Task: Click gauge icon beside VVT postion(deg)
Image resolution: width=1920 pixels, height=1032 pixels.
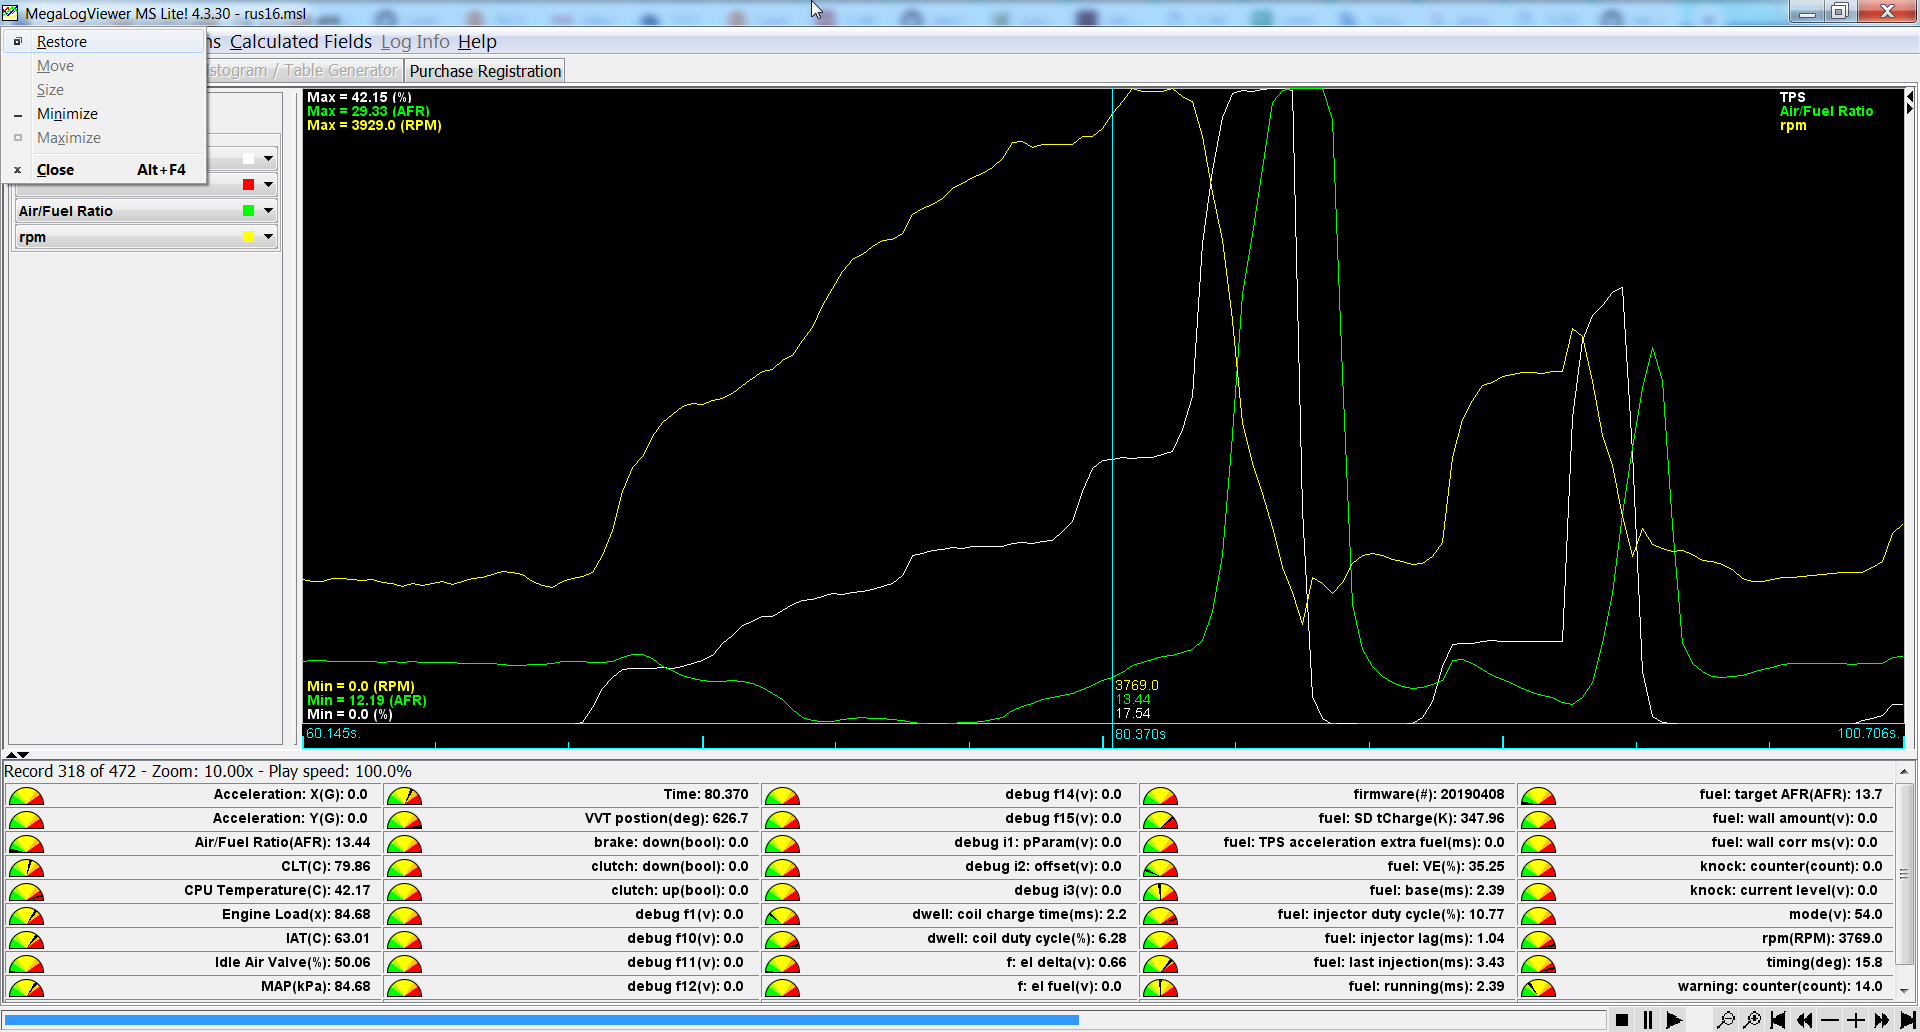Action: tap(404, 820)
